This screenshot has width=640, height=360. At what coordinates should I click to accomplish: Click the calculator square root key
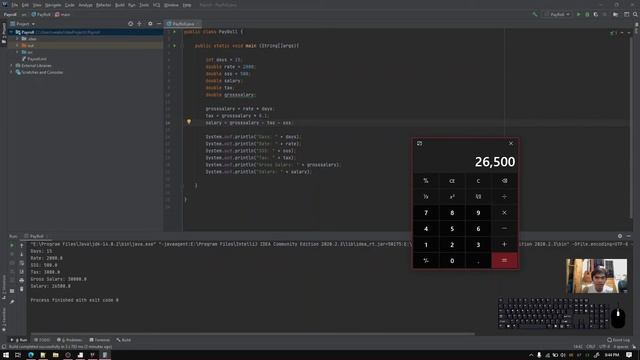coord(478,197)
